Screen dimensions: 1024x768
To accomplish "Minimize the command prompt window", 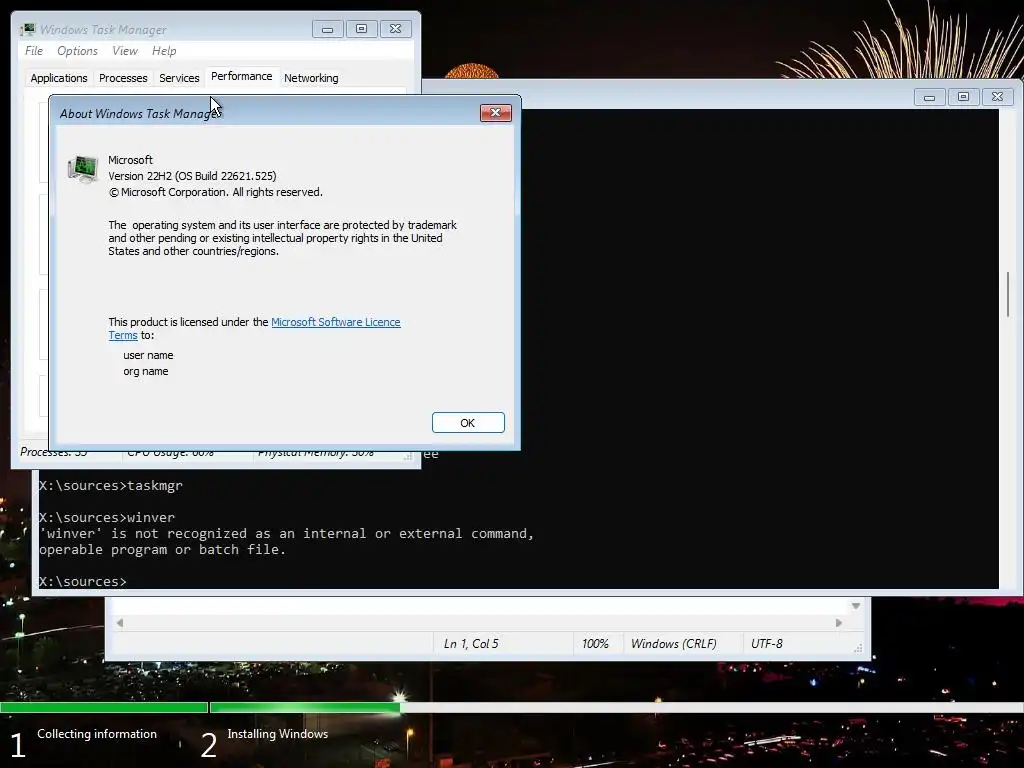I will pyautogui.click(x=929, y=97).
